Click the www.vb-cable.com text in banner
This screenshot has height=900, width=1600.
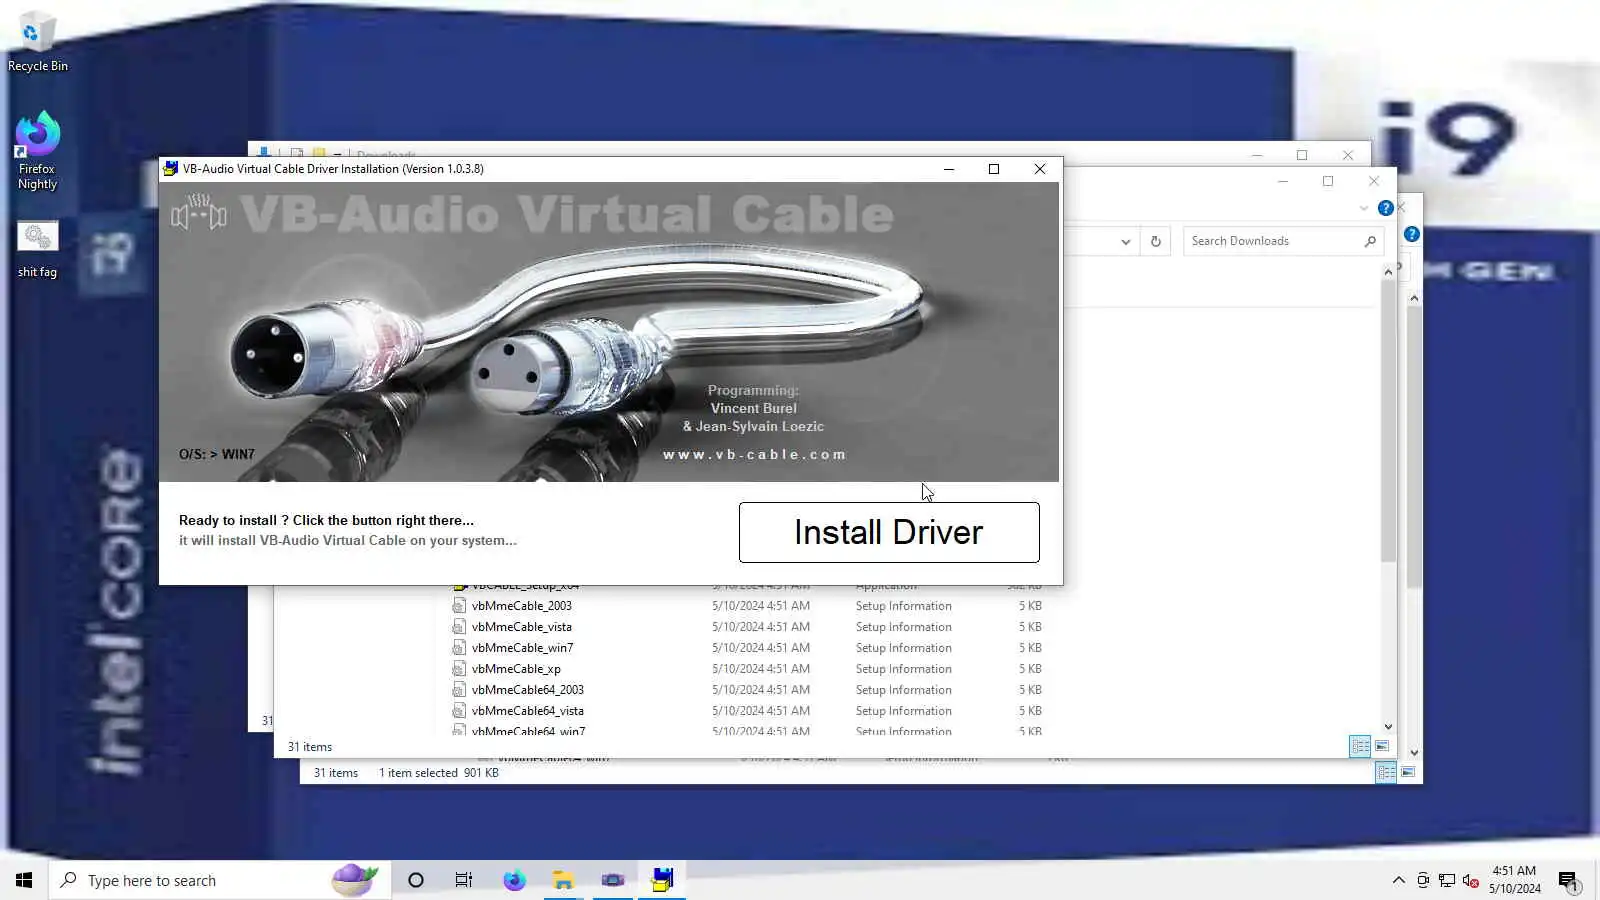click(x=755, y=454)
